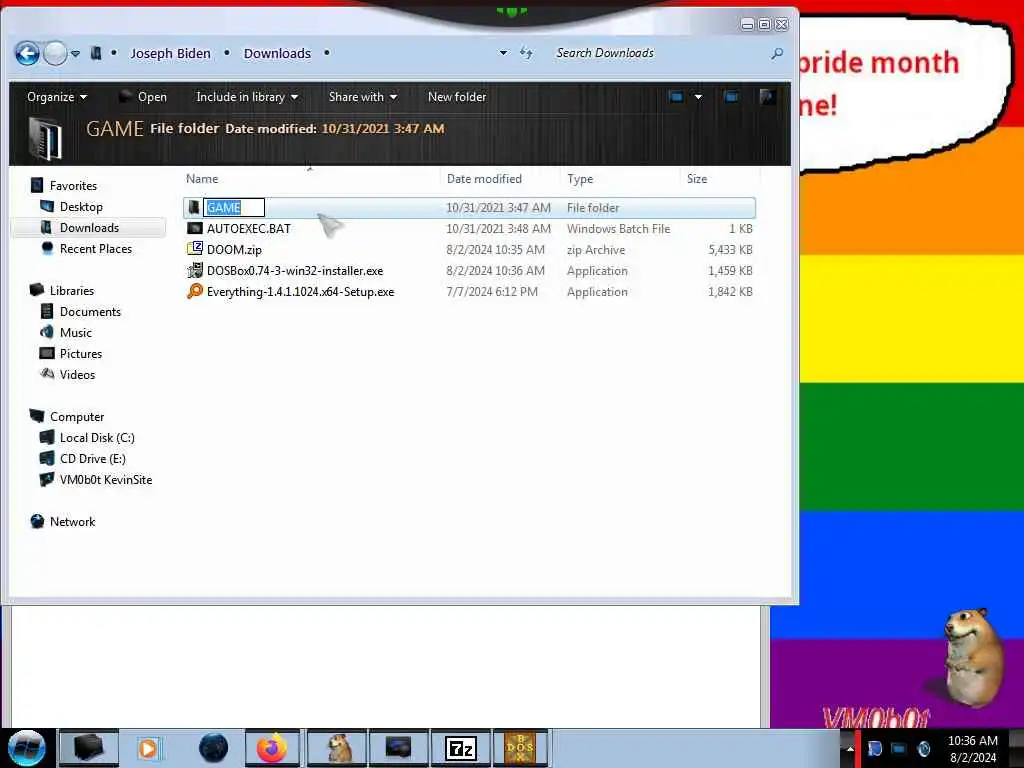
Task: Click the network tray icon
Action: (899, 748)
